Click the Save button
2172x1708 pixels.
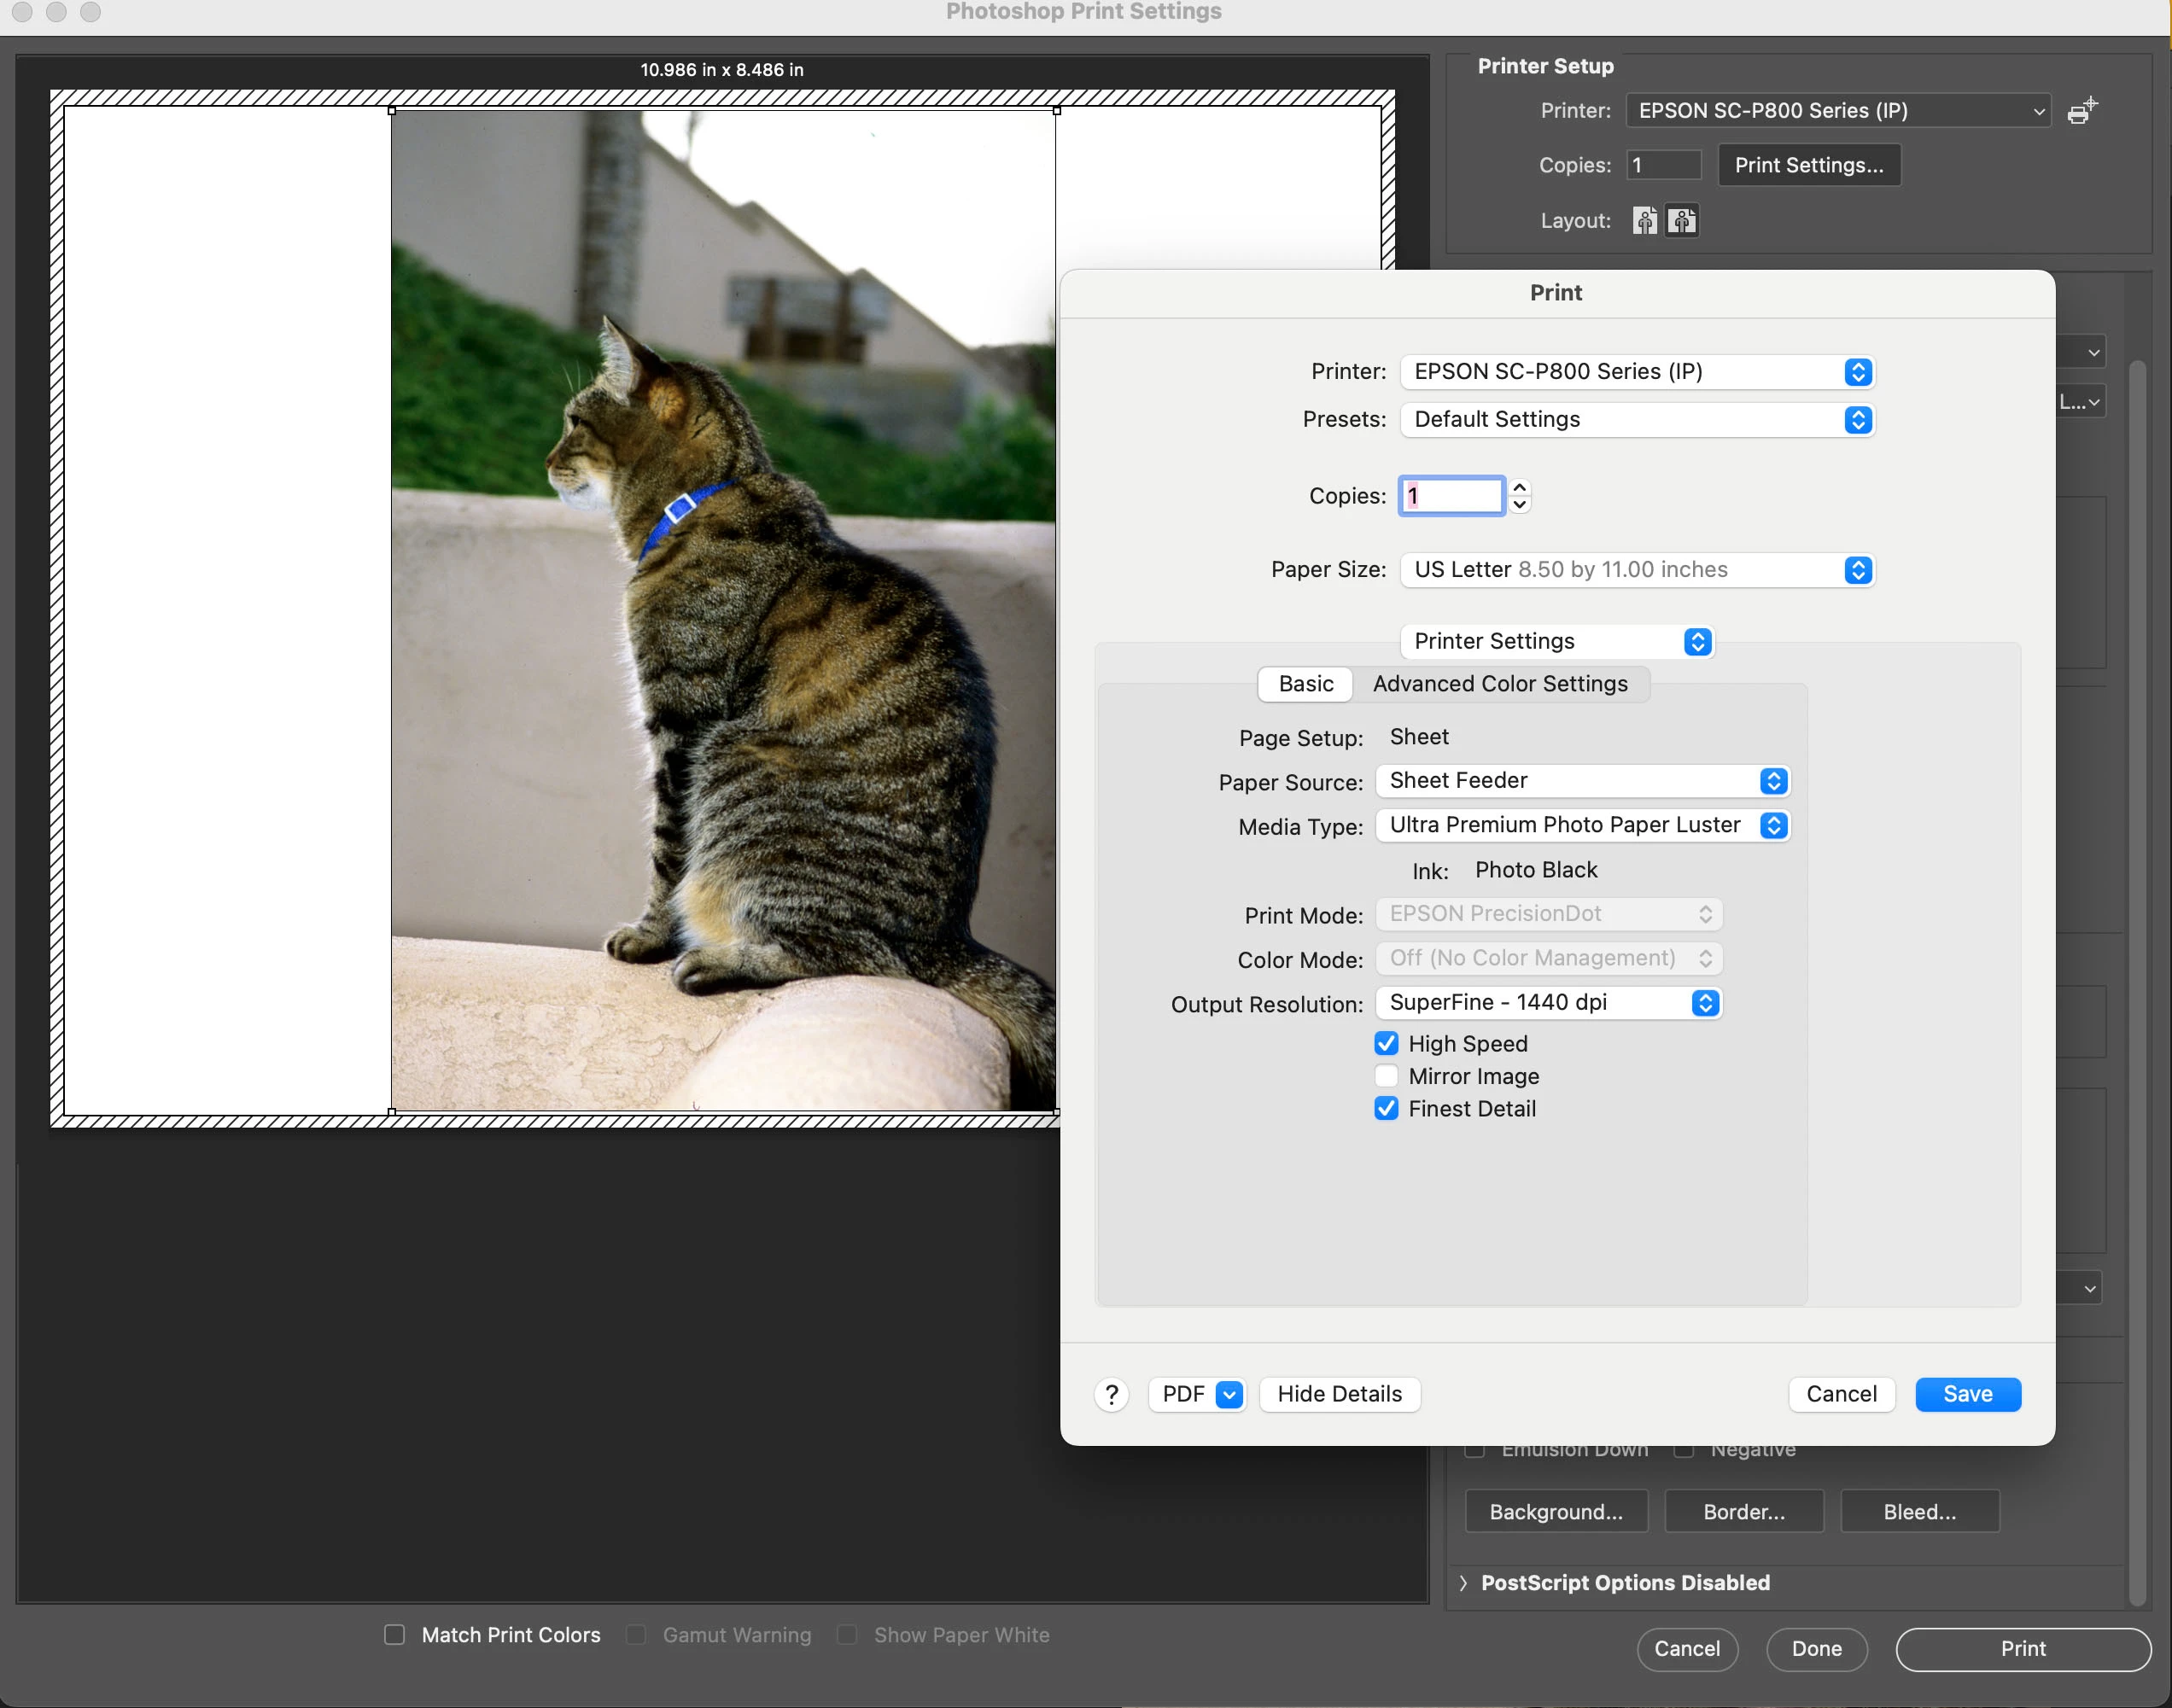(1967, 1394)
